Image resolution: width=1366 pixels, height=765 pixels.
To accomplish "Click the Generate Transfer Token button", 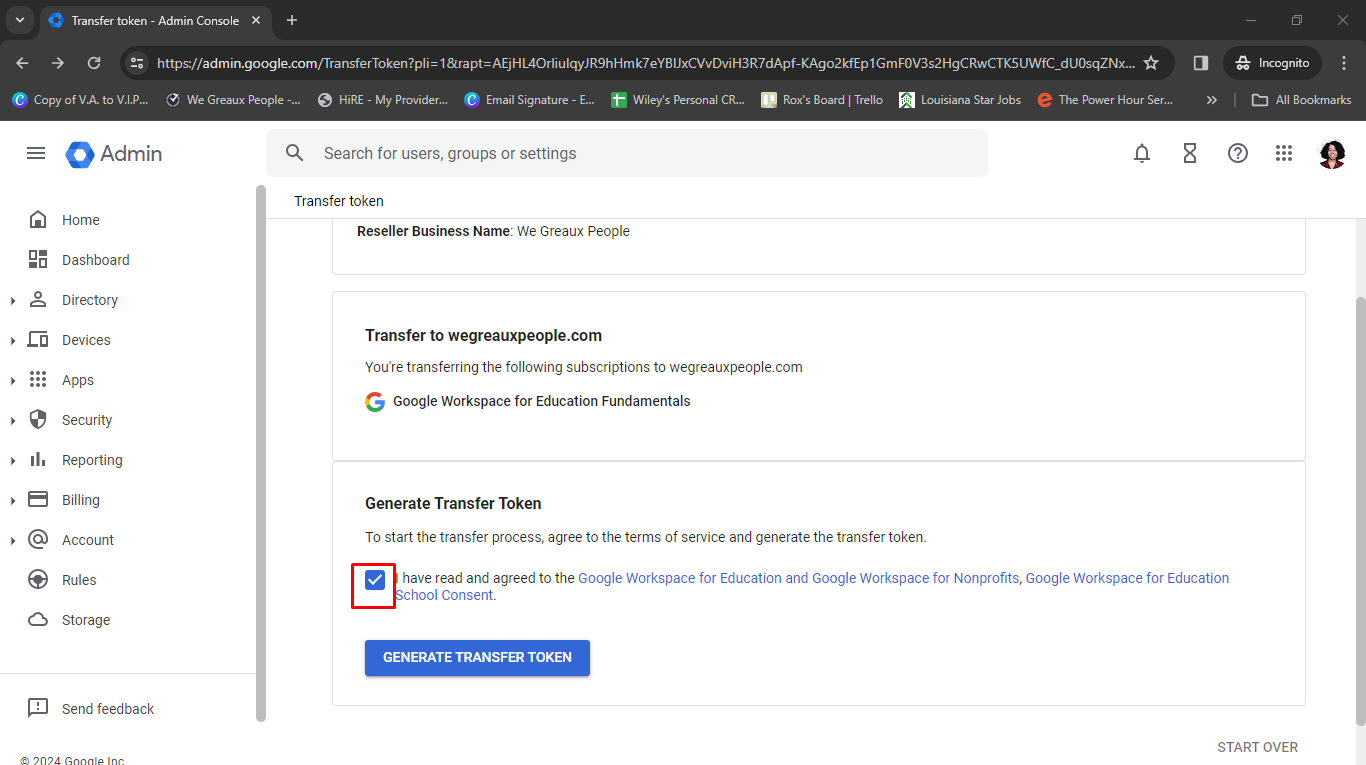I will [x=477, y=657].
